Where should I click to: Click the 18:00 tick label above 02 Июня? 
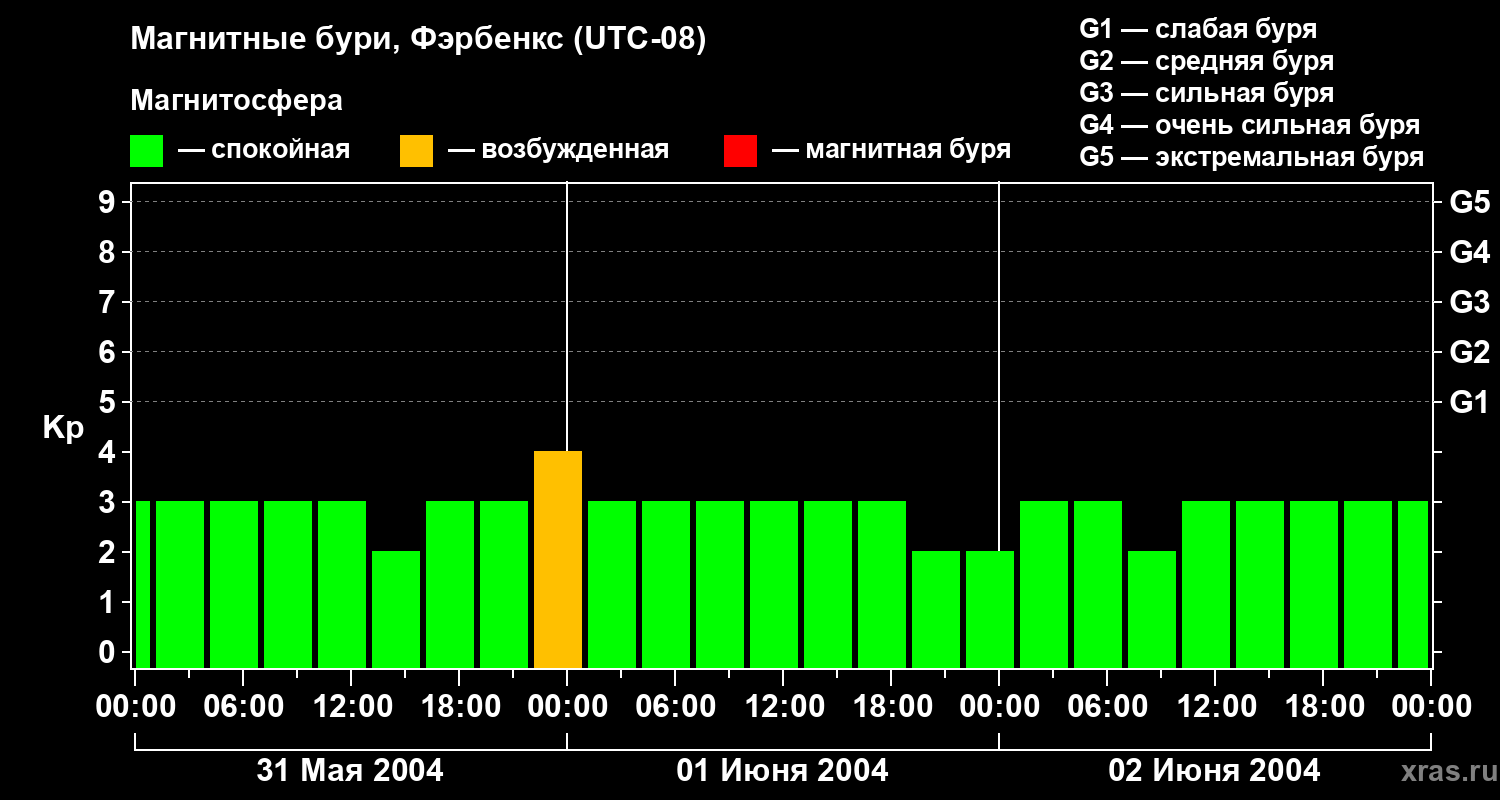coord(1323,707)
